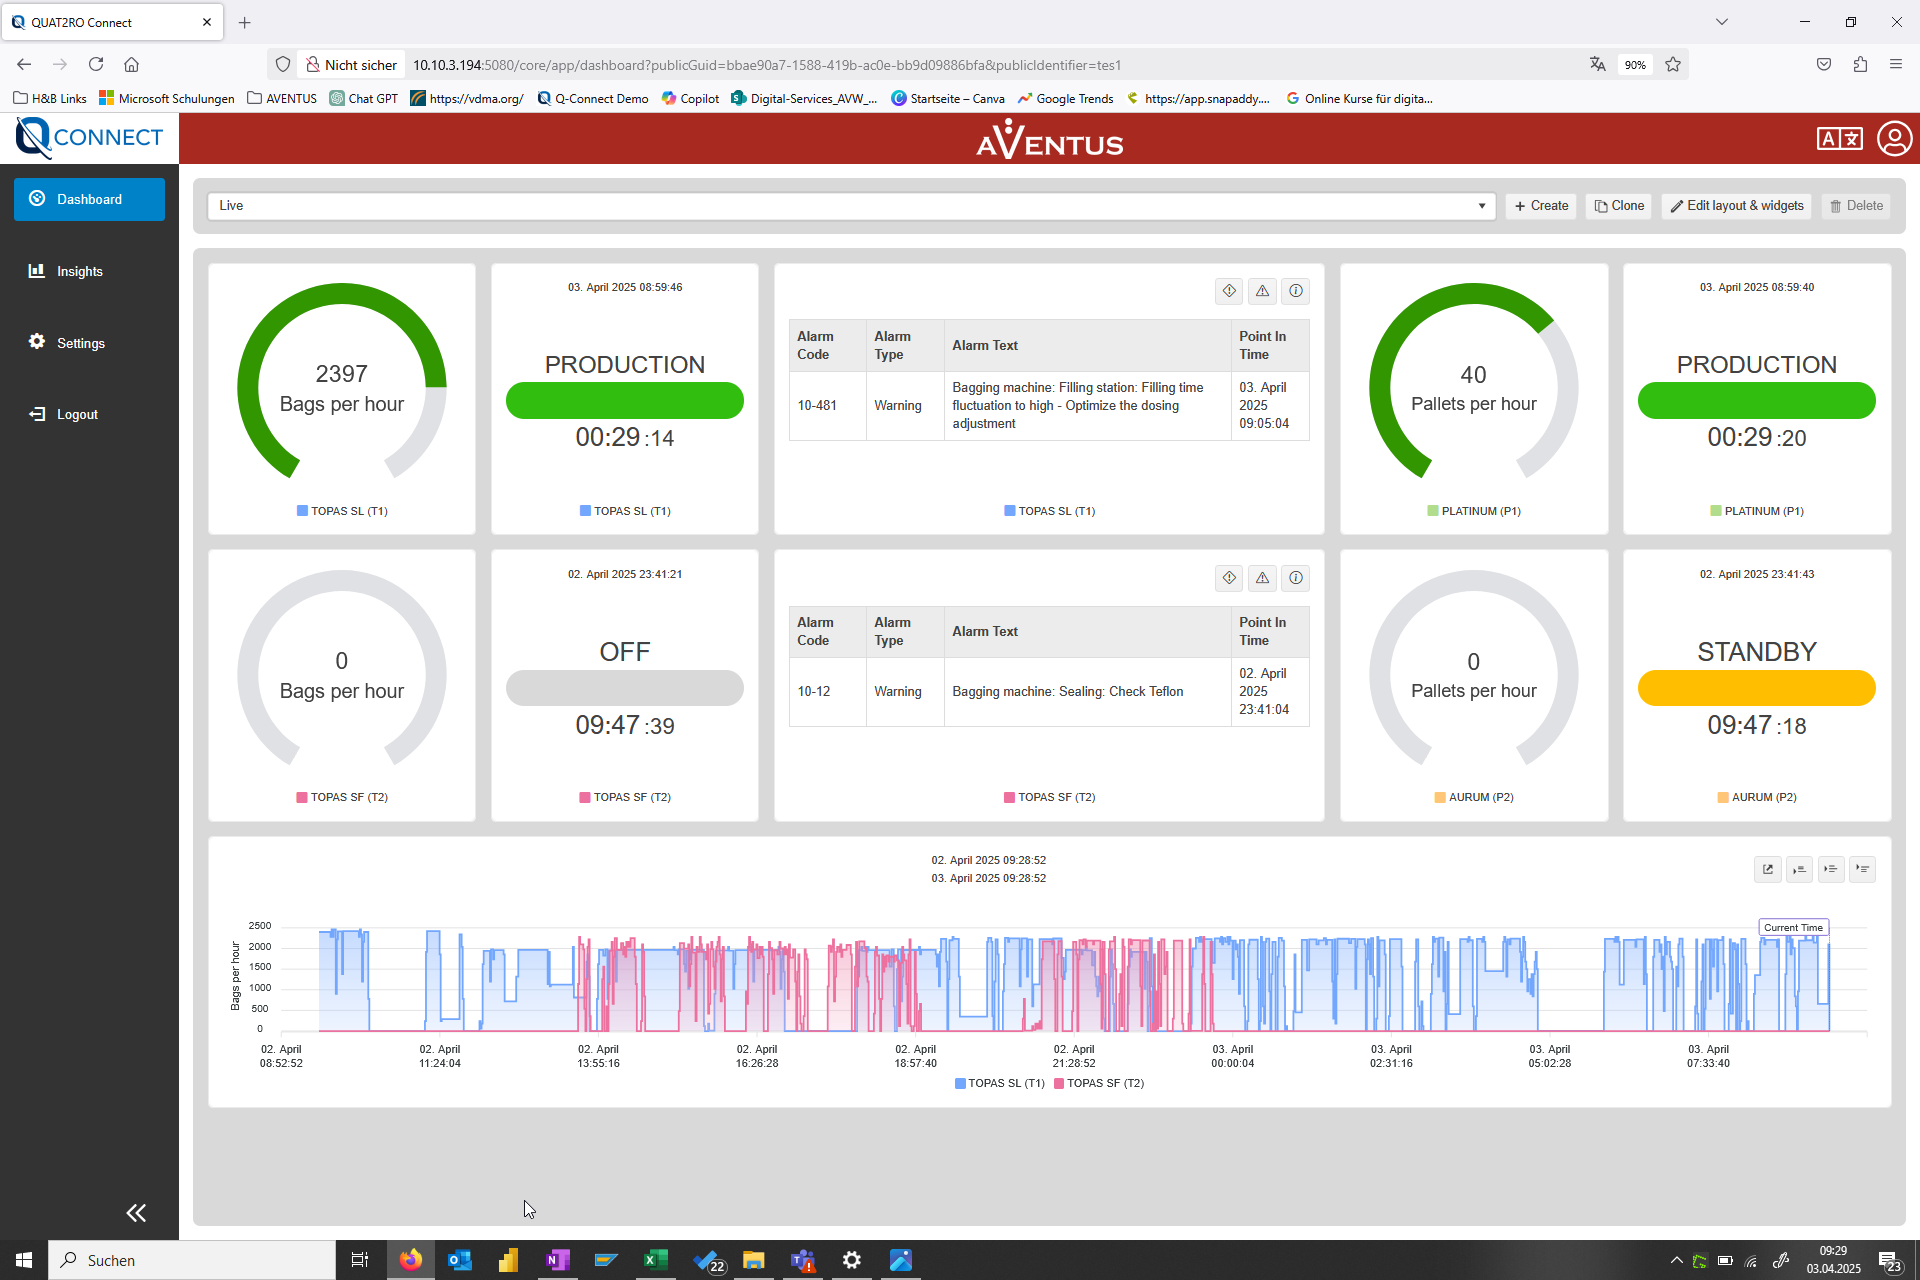The height and width of the screenshot is (1280, 1920).
Task: Open the user profile icon
Action: coord(1894,139)
